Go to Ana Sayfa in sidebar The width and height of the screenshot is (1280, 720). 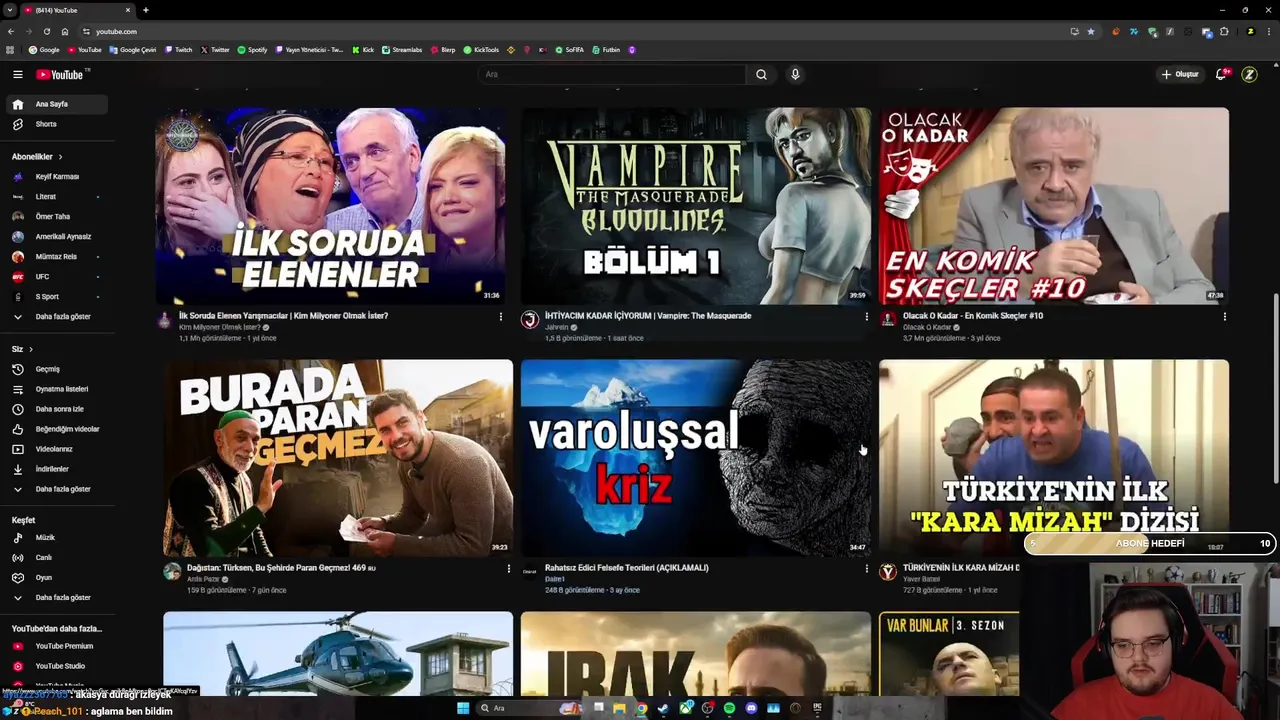(x=56, y=104)
